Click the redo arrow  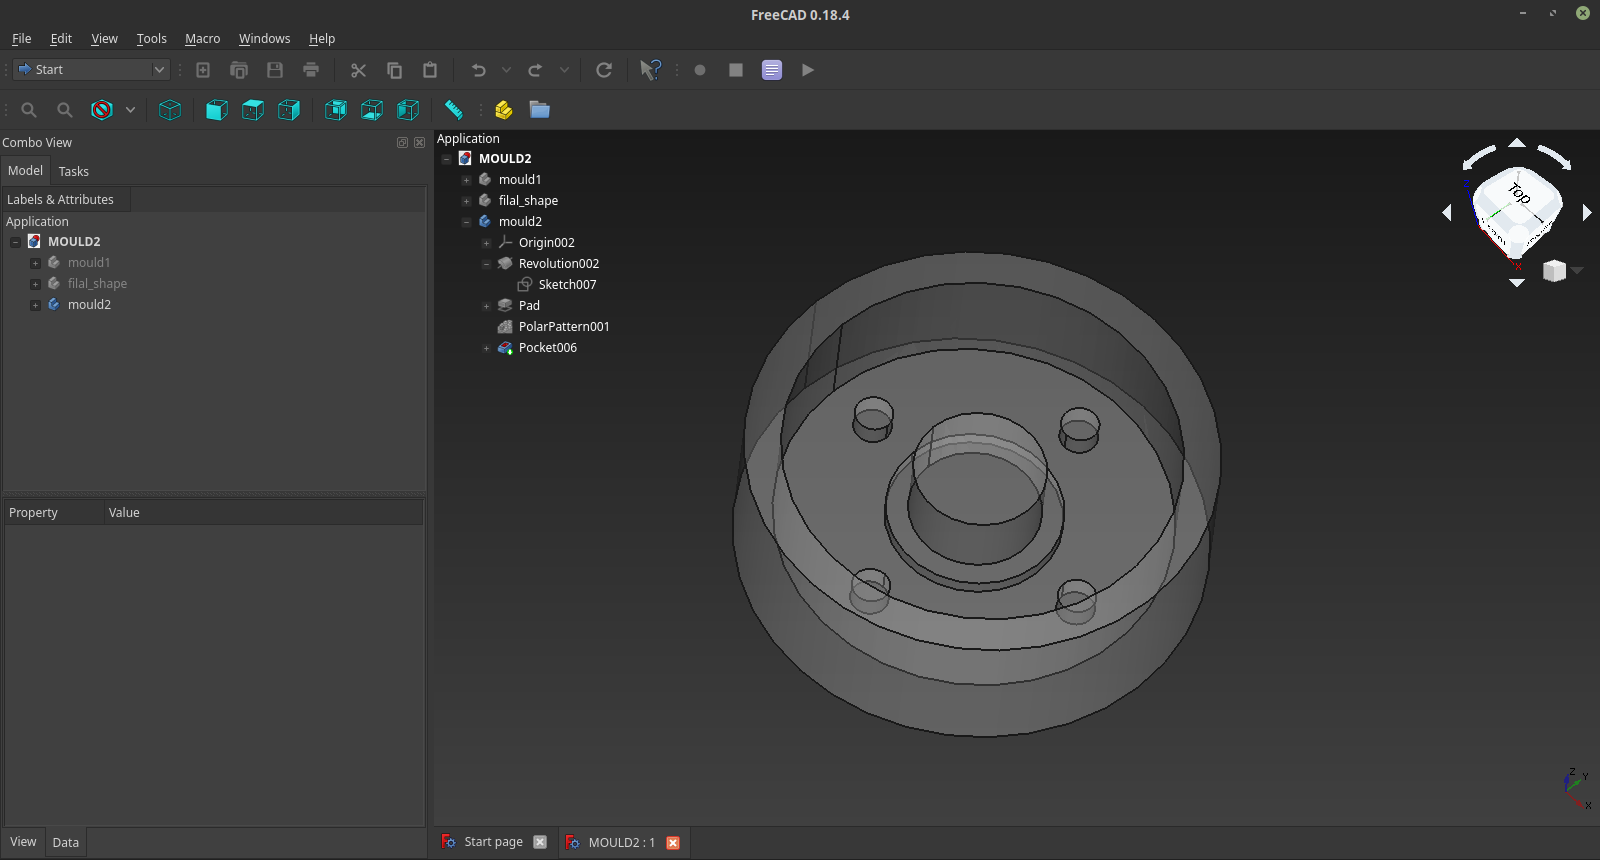tap(536, 70)
